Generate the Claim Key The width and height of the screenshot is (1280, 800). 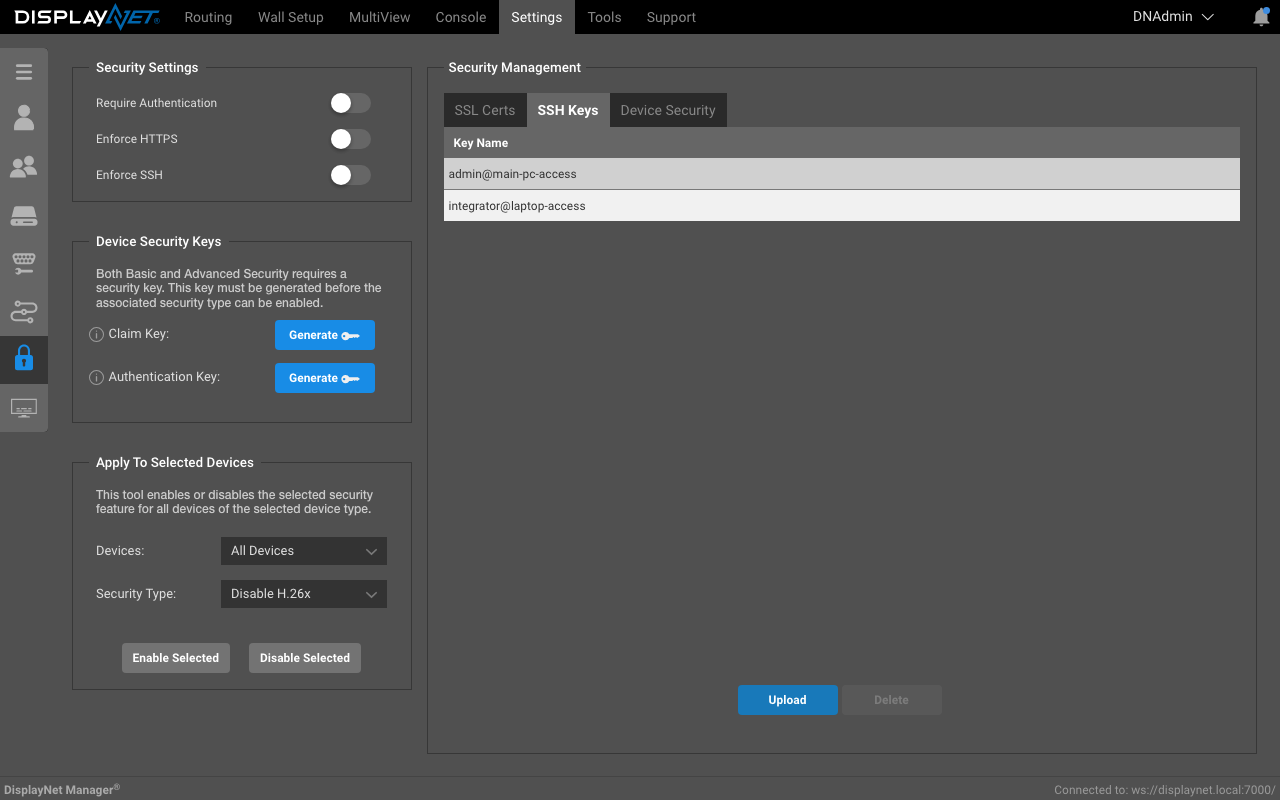(x=325, y=335)
